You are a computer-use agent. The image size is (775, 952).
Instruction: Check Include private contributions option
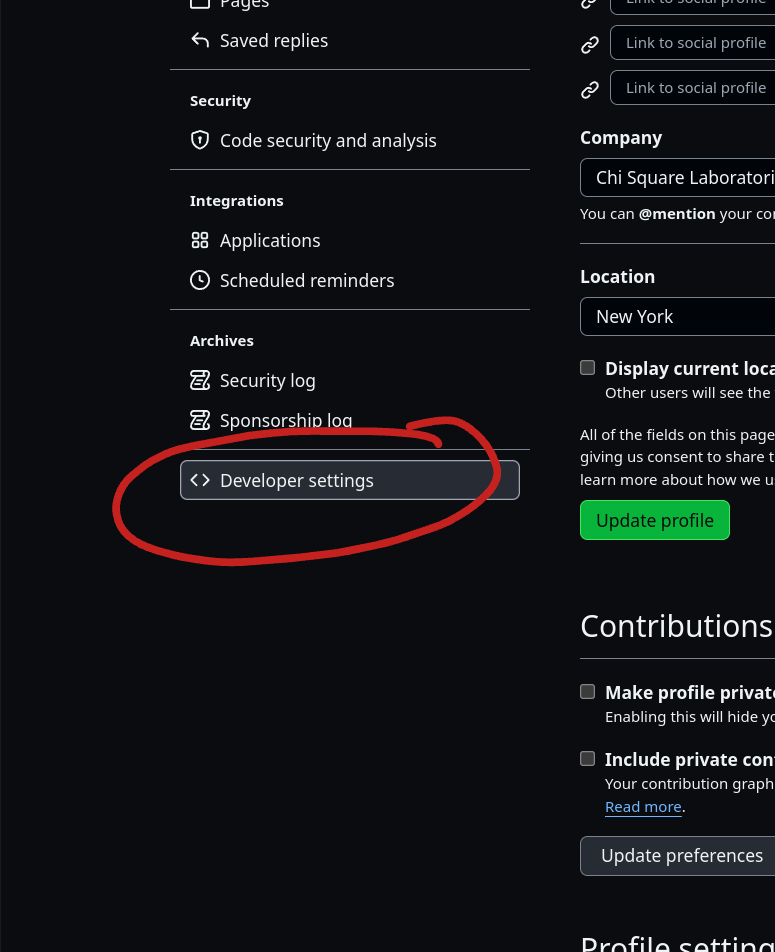588,759
